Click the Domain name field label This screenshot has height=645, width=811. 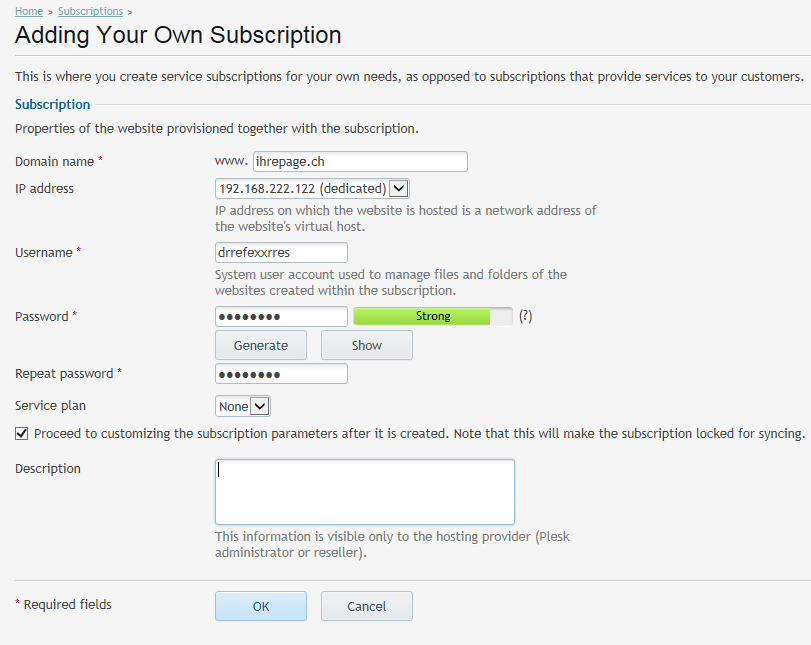(54, 161)
